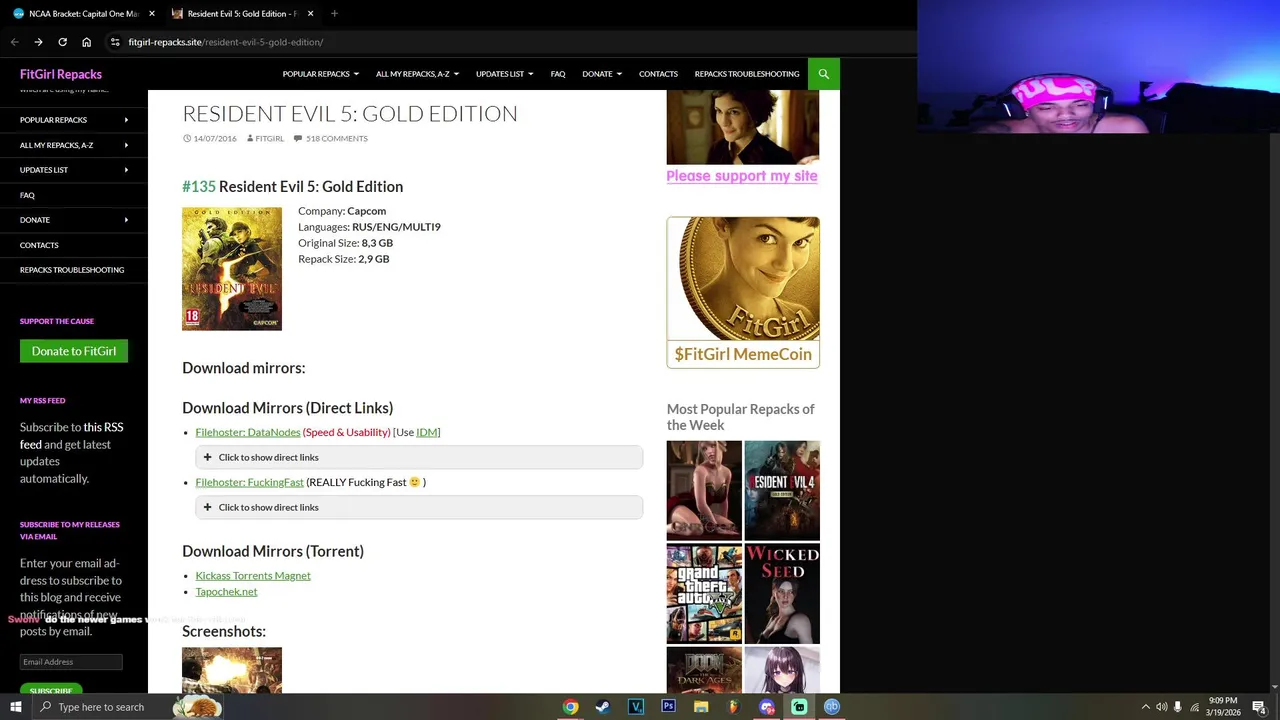Expand FuckingFast direct links spoiler
Viewport: 1280px width, 720px height.
419,507
